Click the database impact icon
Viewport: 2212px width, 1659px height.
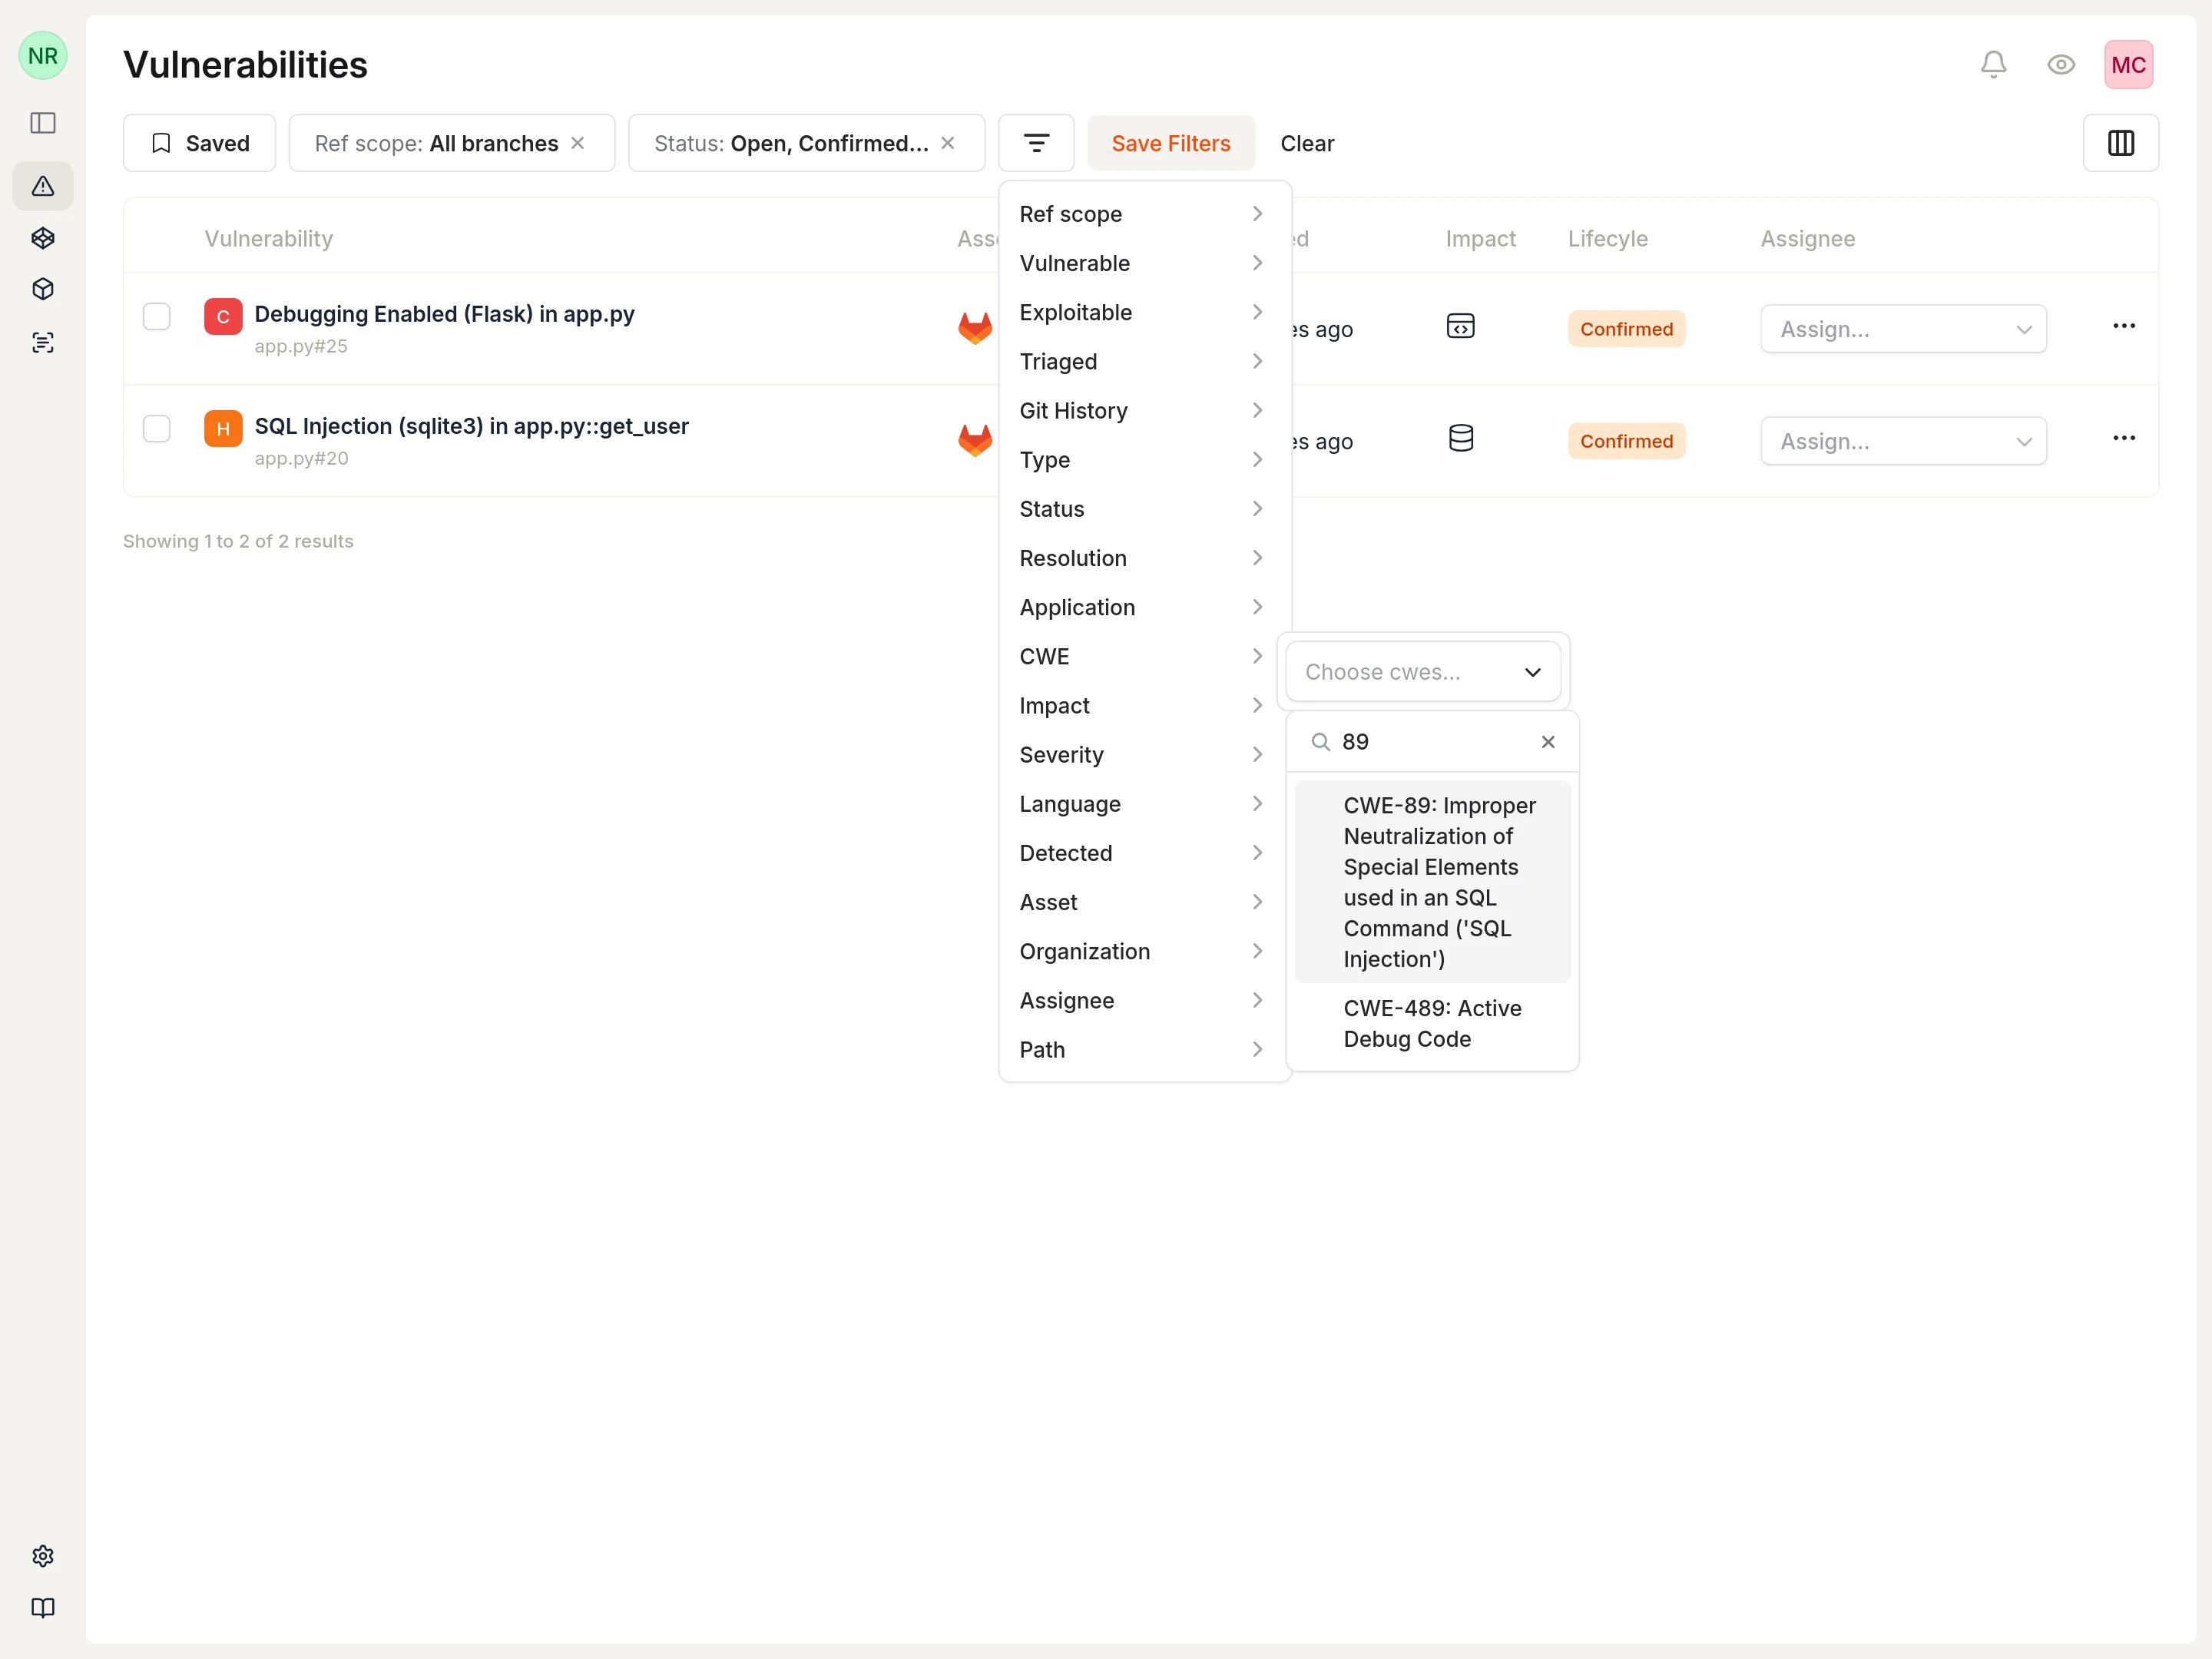pyautogui.click(x=1460, y=438)
